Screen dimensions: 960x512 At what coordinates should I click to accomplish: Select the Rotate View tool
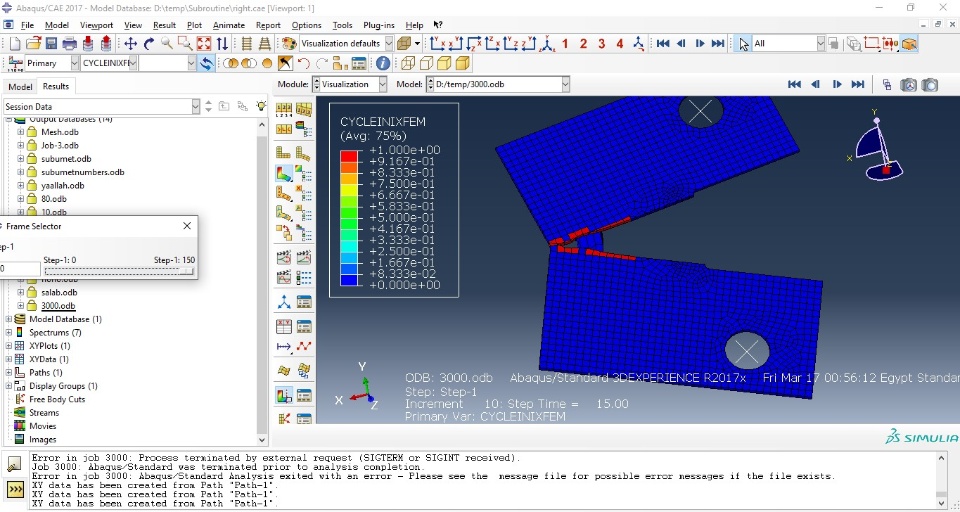click(149, 43)
